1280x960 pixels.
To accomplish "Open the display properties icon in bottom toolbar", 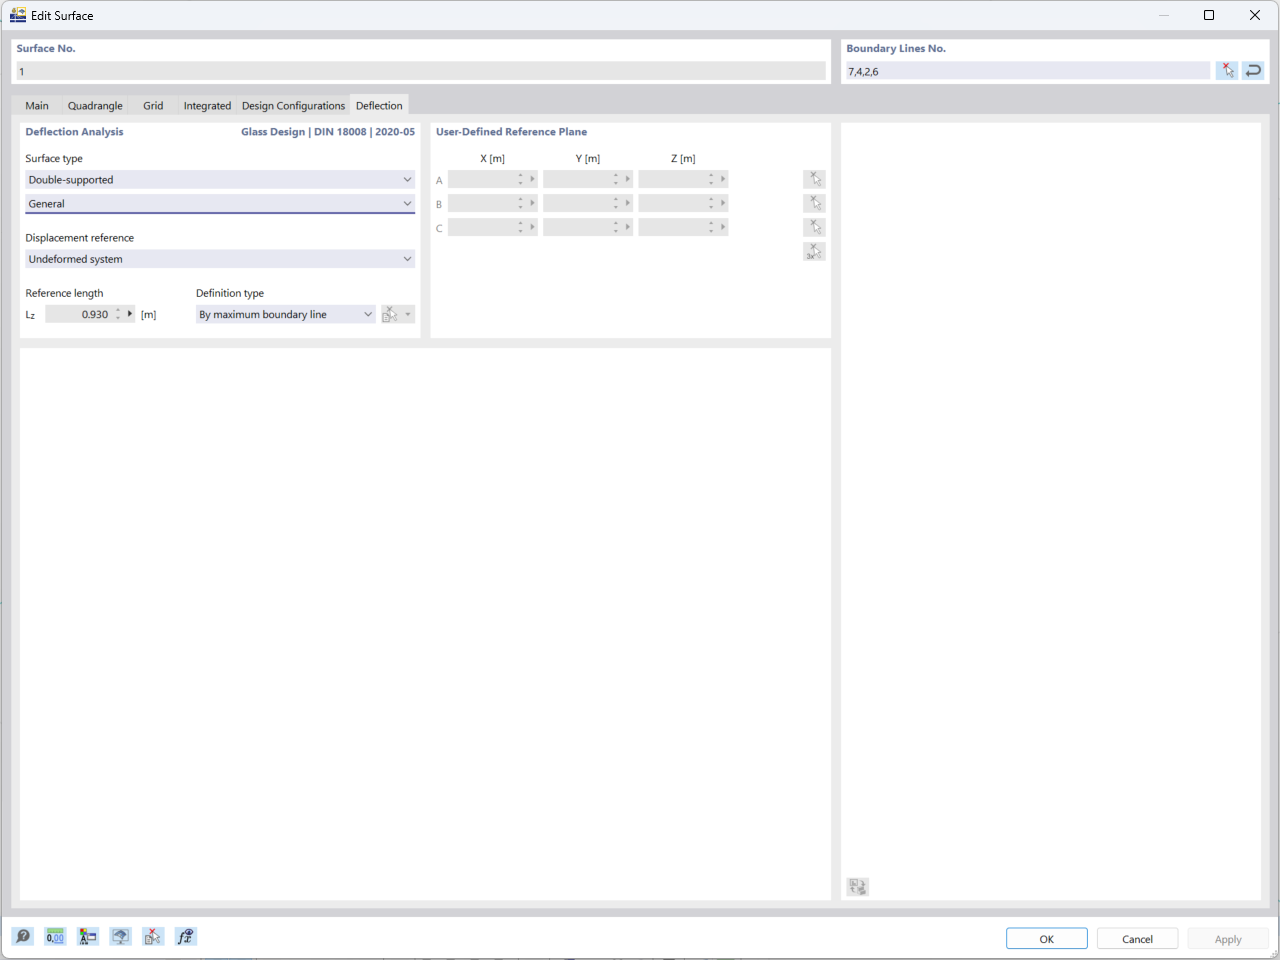I will tap(87, 936).
